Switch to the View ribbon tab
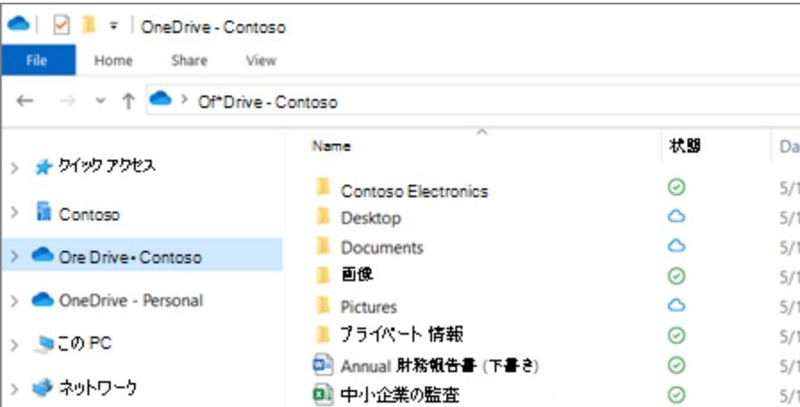 [261, 61]
